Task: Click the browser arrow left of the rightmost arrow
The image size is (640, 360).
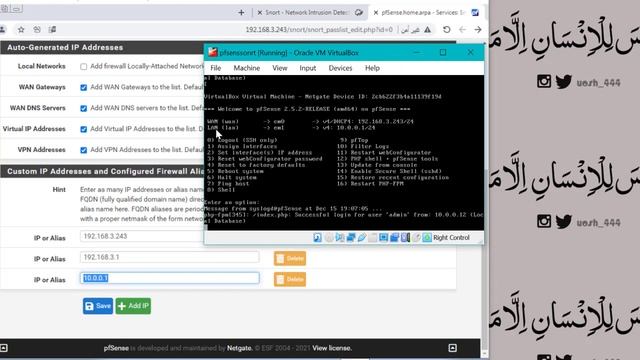Action: click(x=462, y=29)
